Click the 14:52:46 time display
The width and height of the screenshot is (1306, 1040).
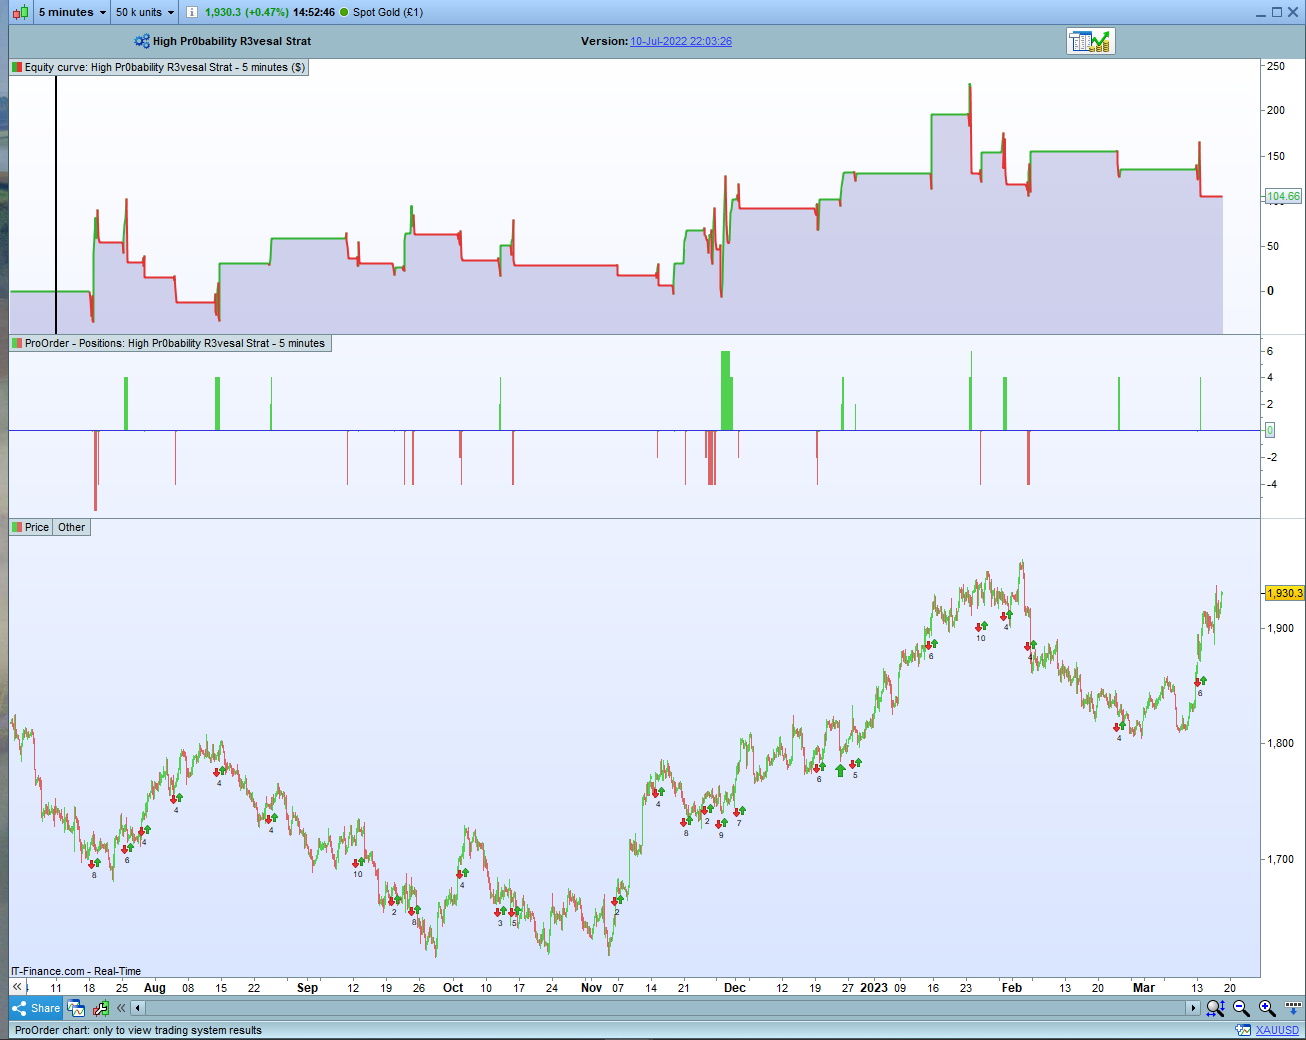coord(314,12)
